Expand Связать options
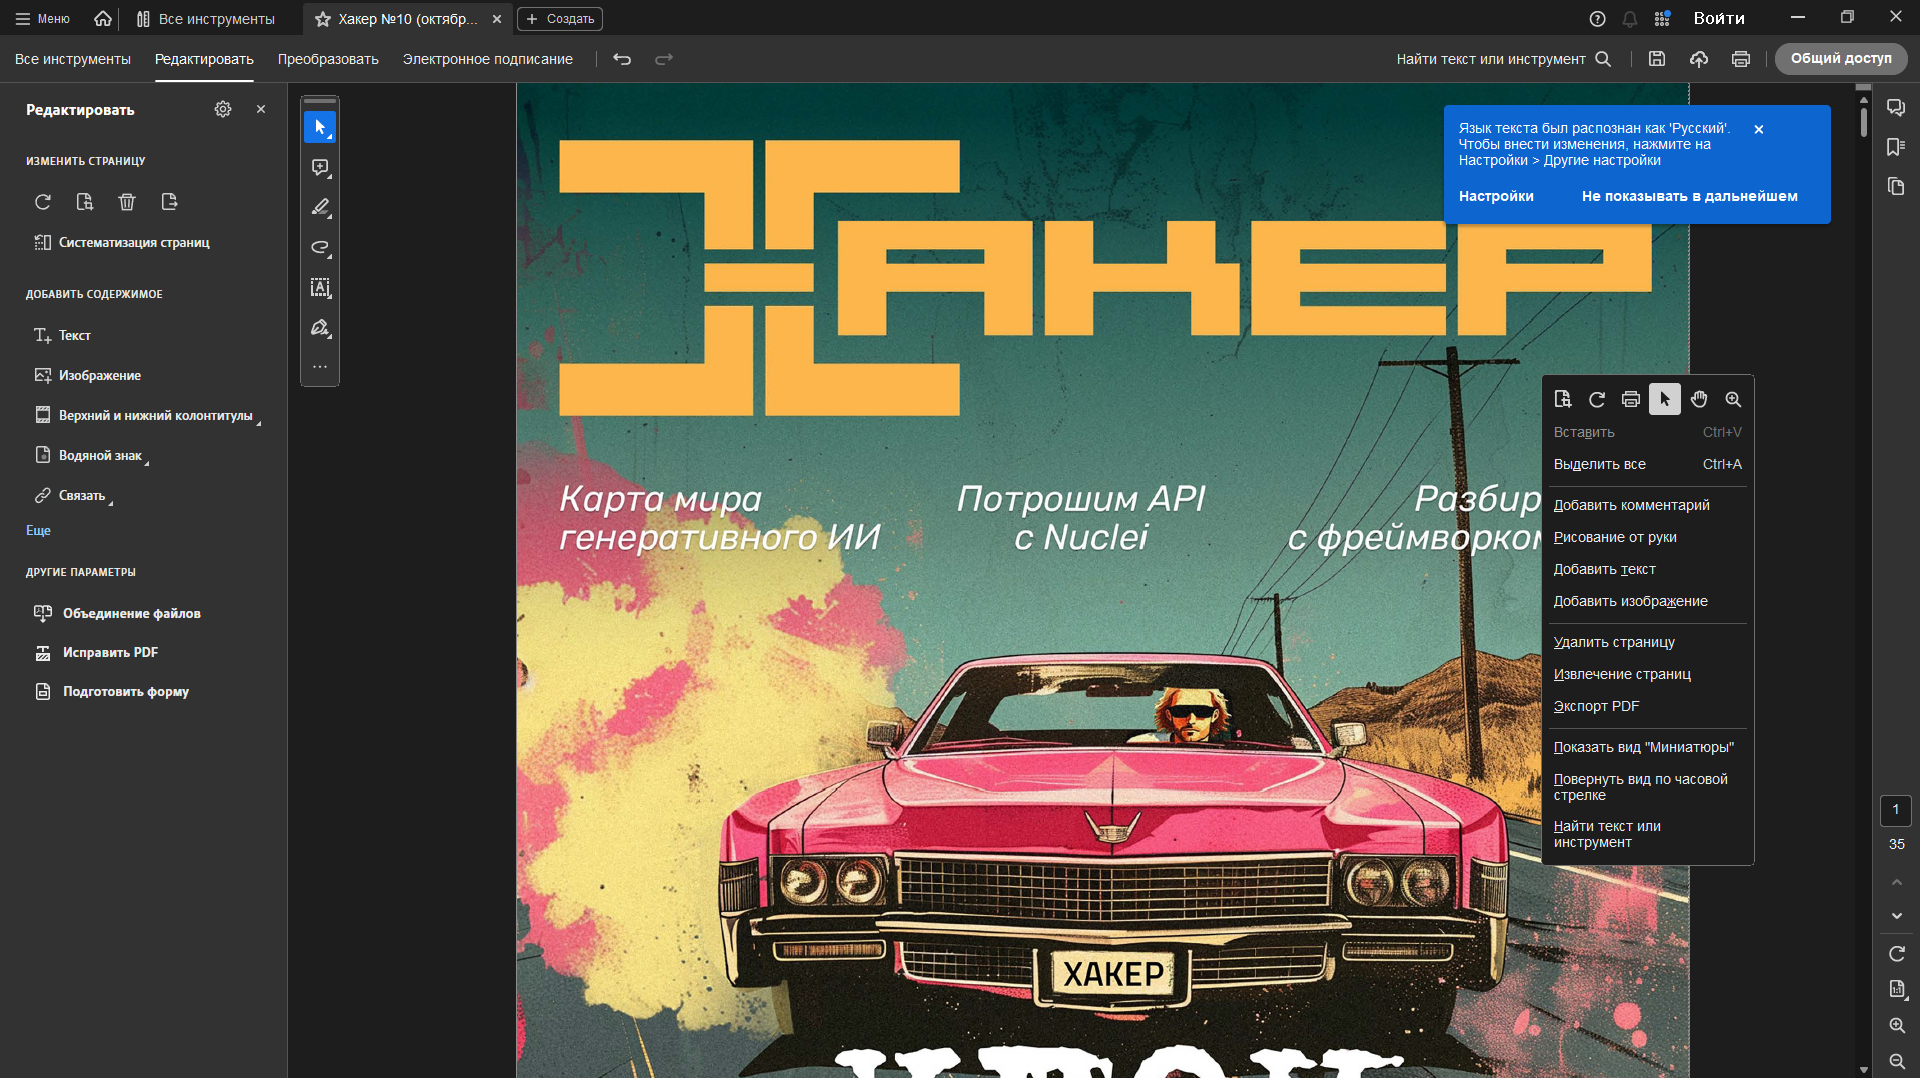Screen dimensions: 1920x1080 click(x=110, y=504)
